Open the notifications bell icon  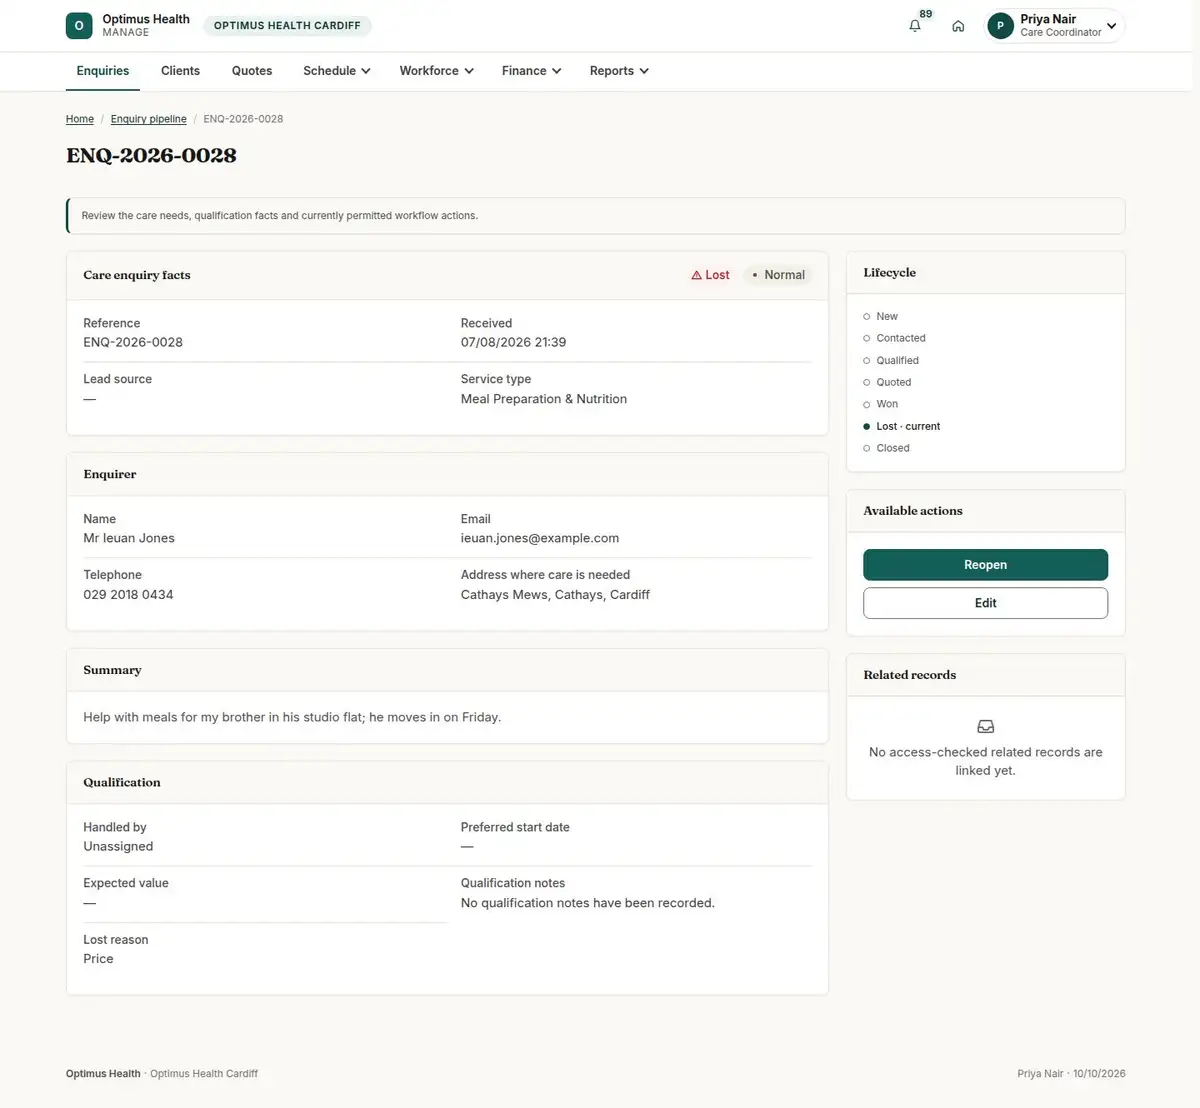pos(915,26)
